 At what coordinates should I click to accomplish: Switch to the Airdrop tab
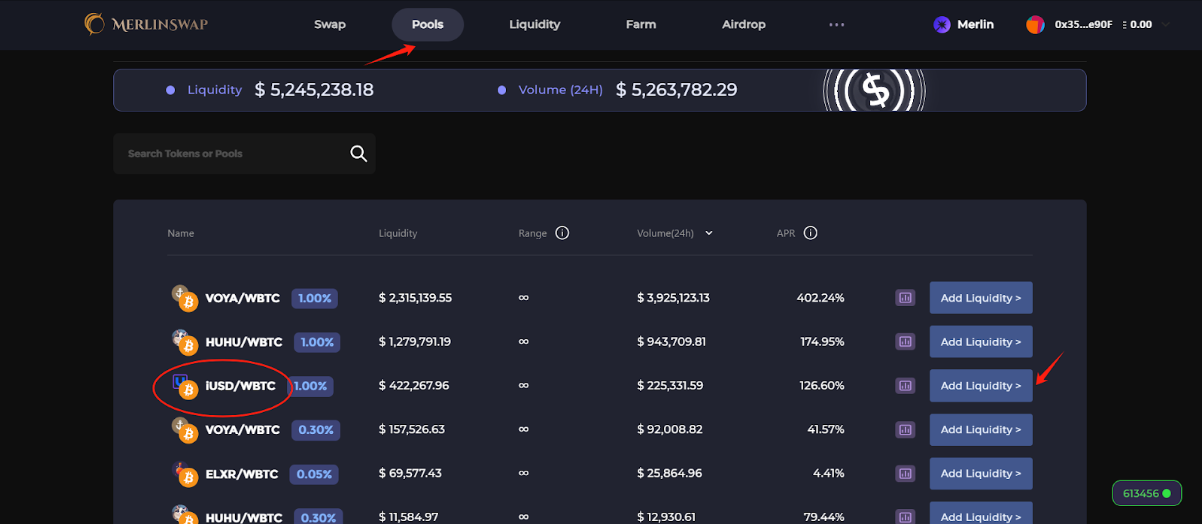click(744, 24)
